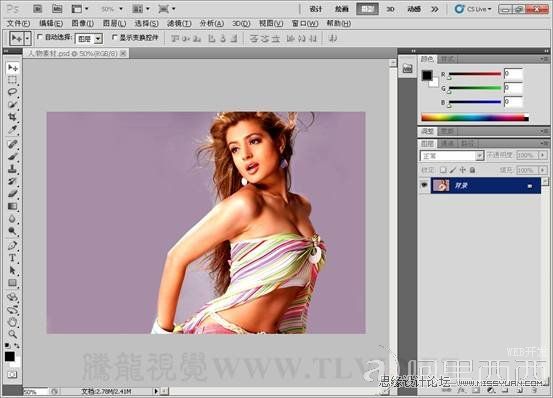The height and width of the screenshot is (398, 553).
Task: Open the CS Live button
Action: point(473,9)
